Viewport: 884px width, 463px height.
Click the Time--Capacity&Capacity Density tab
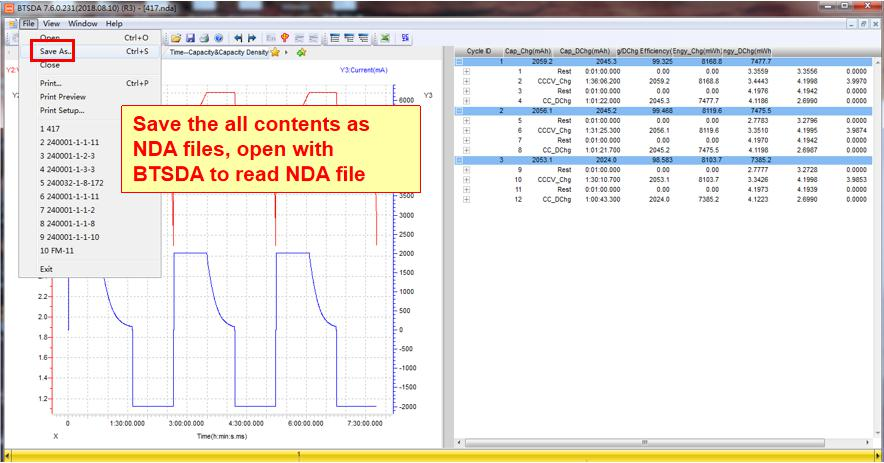(x=219, y=52)
